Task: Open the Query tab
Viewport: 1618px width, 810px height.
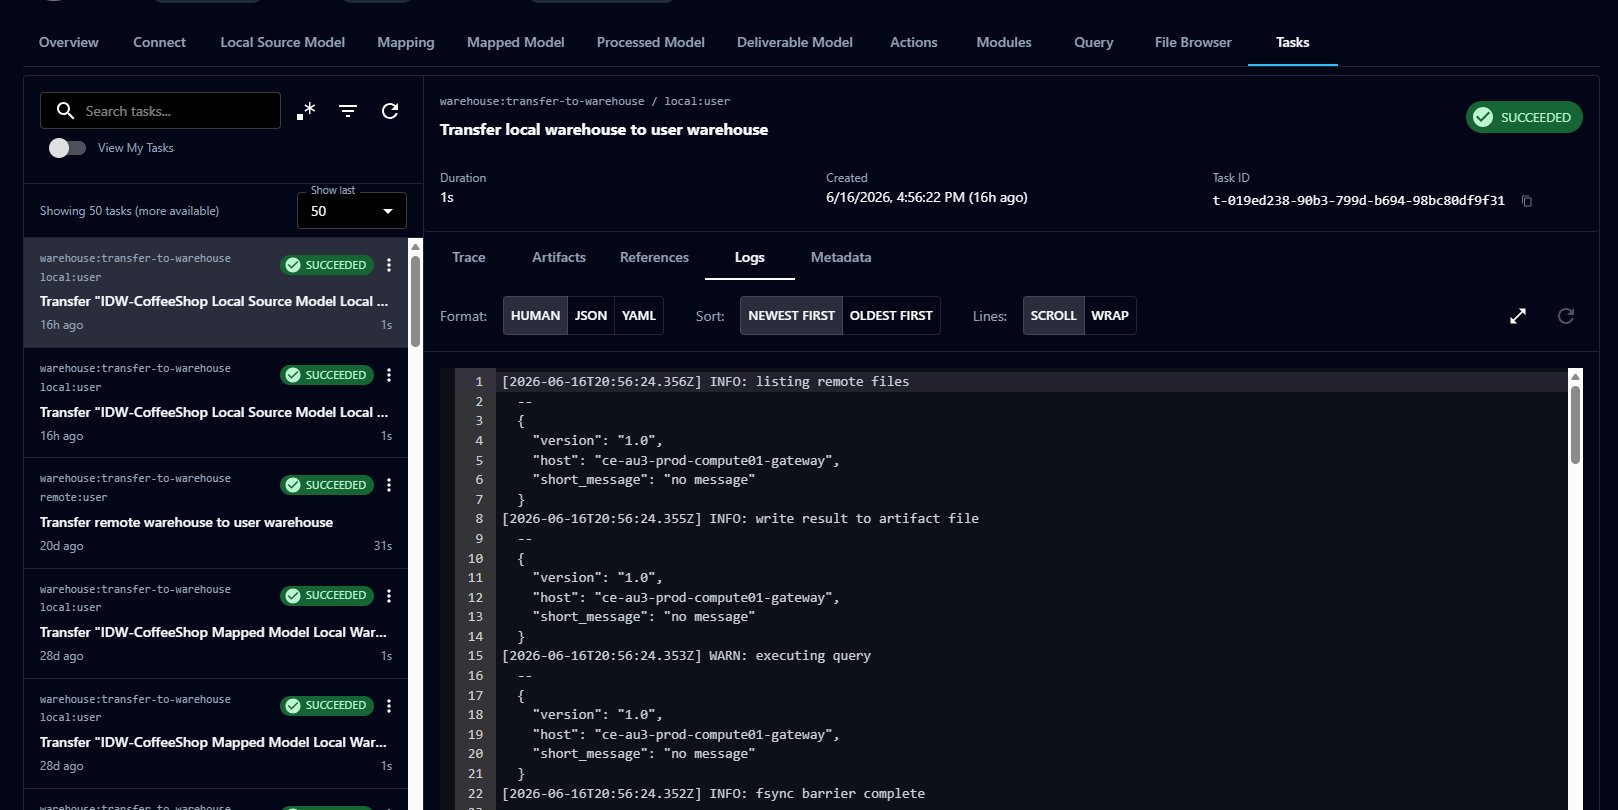Action: 1093,42
